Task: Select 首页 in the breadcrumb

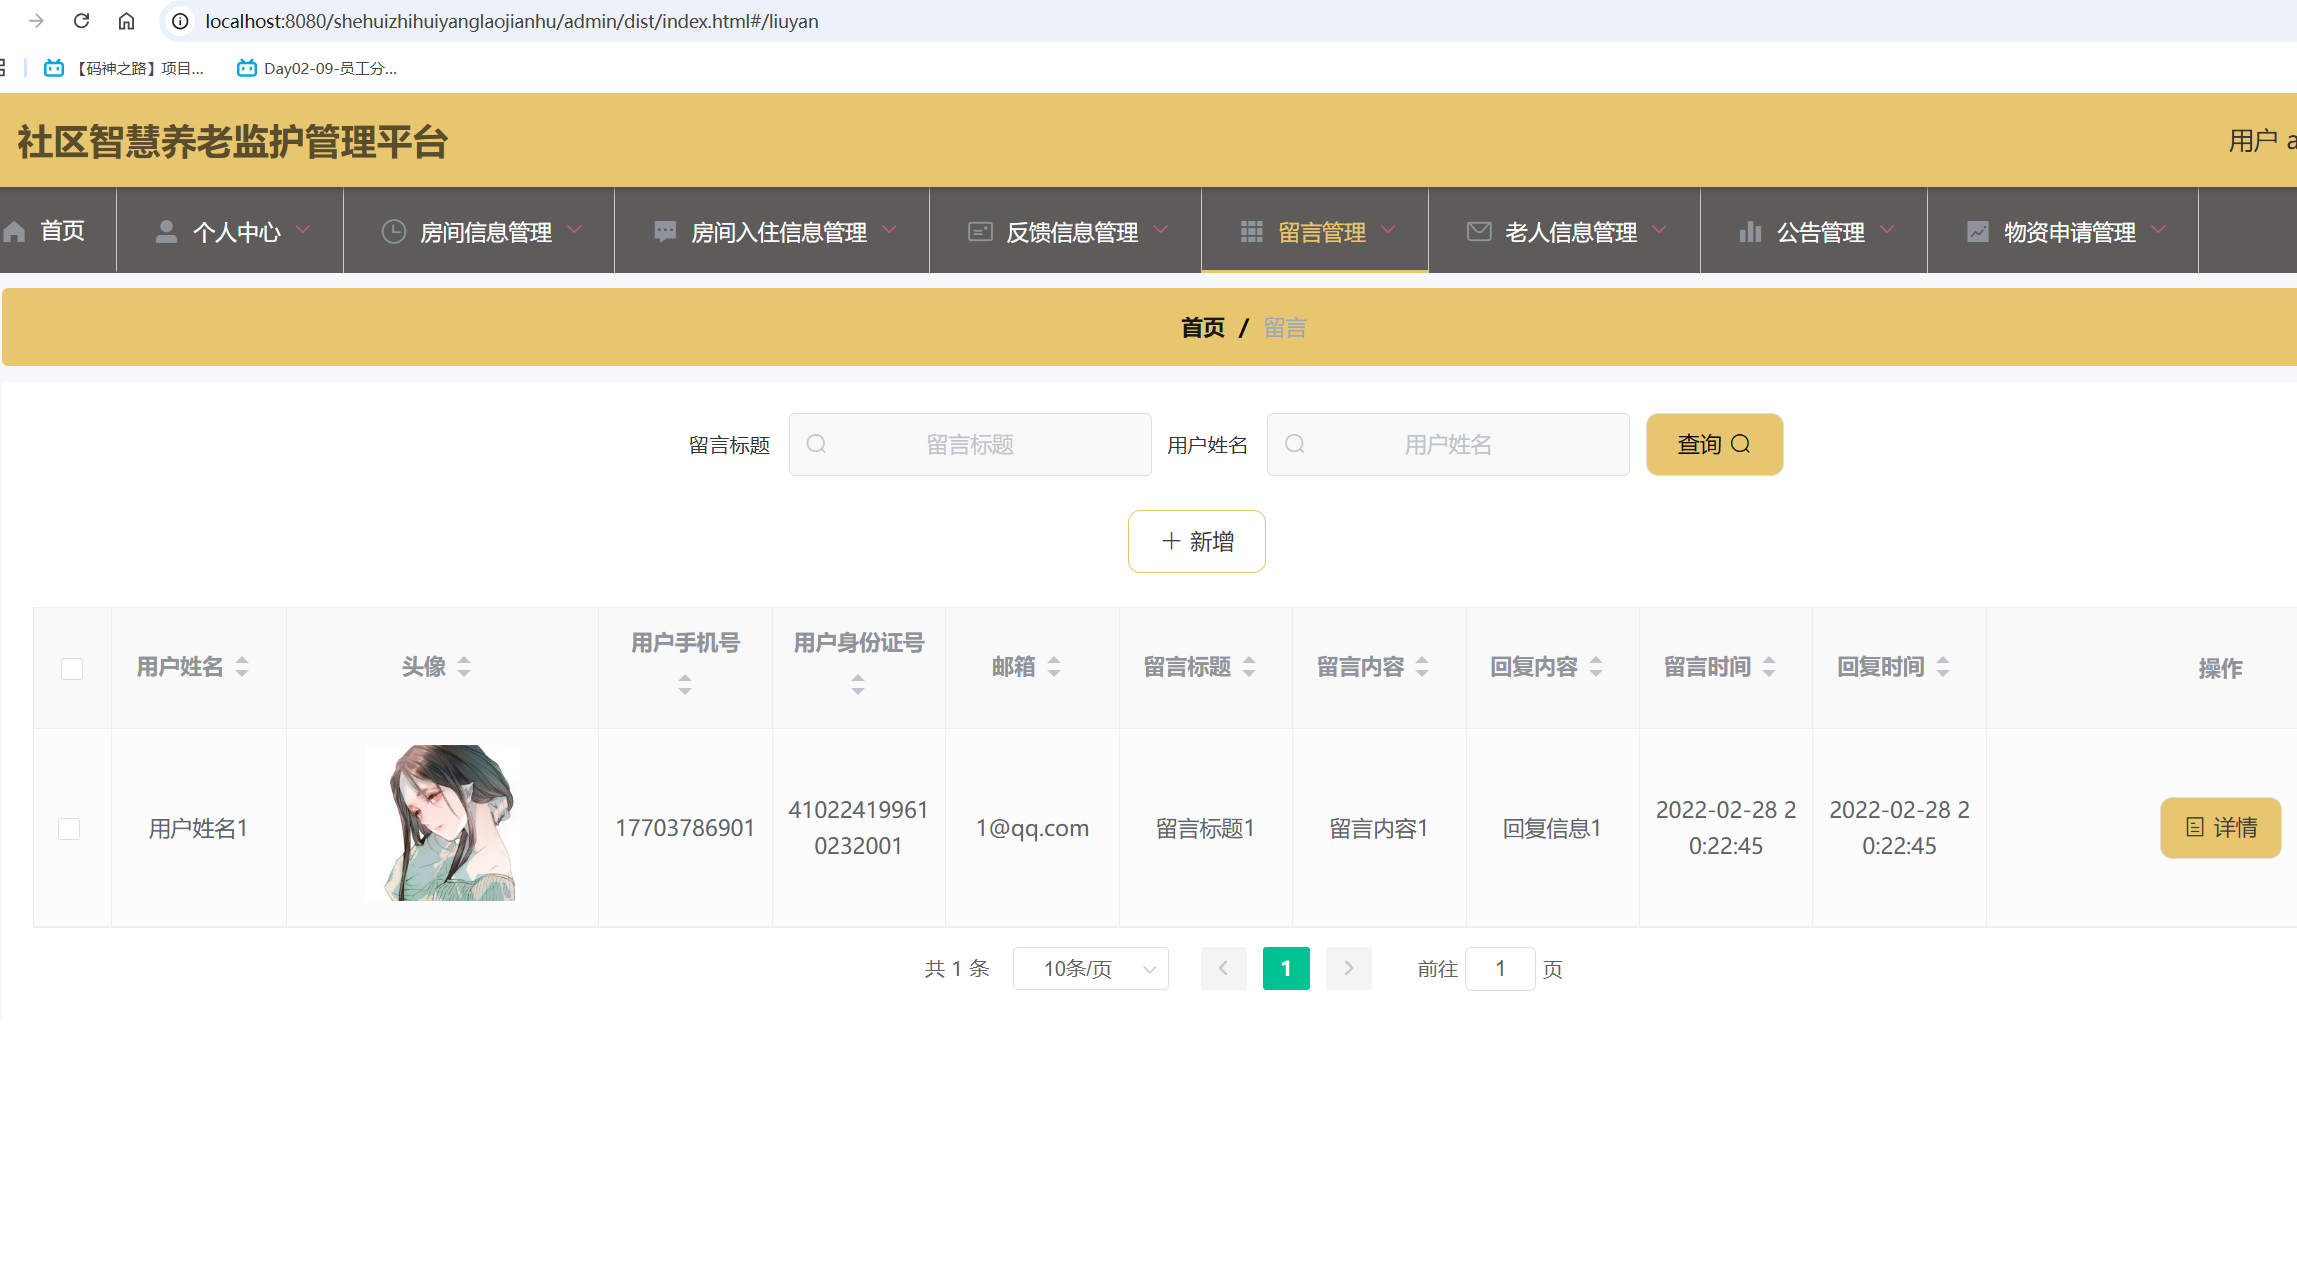Action: click(1203, 327)
